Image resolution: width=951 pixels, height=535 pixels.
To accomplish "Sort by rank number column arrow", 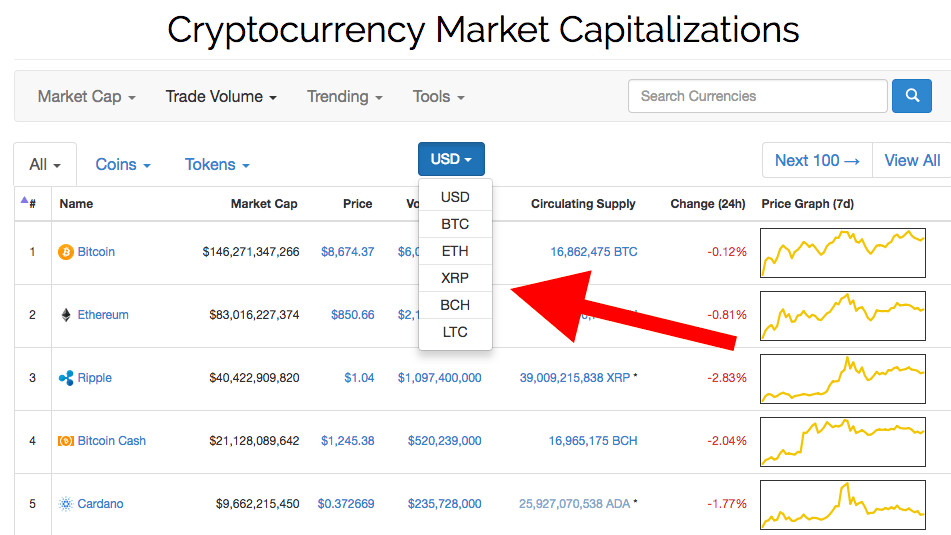I will coord(25,202).
